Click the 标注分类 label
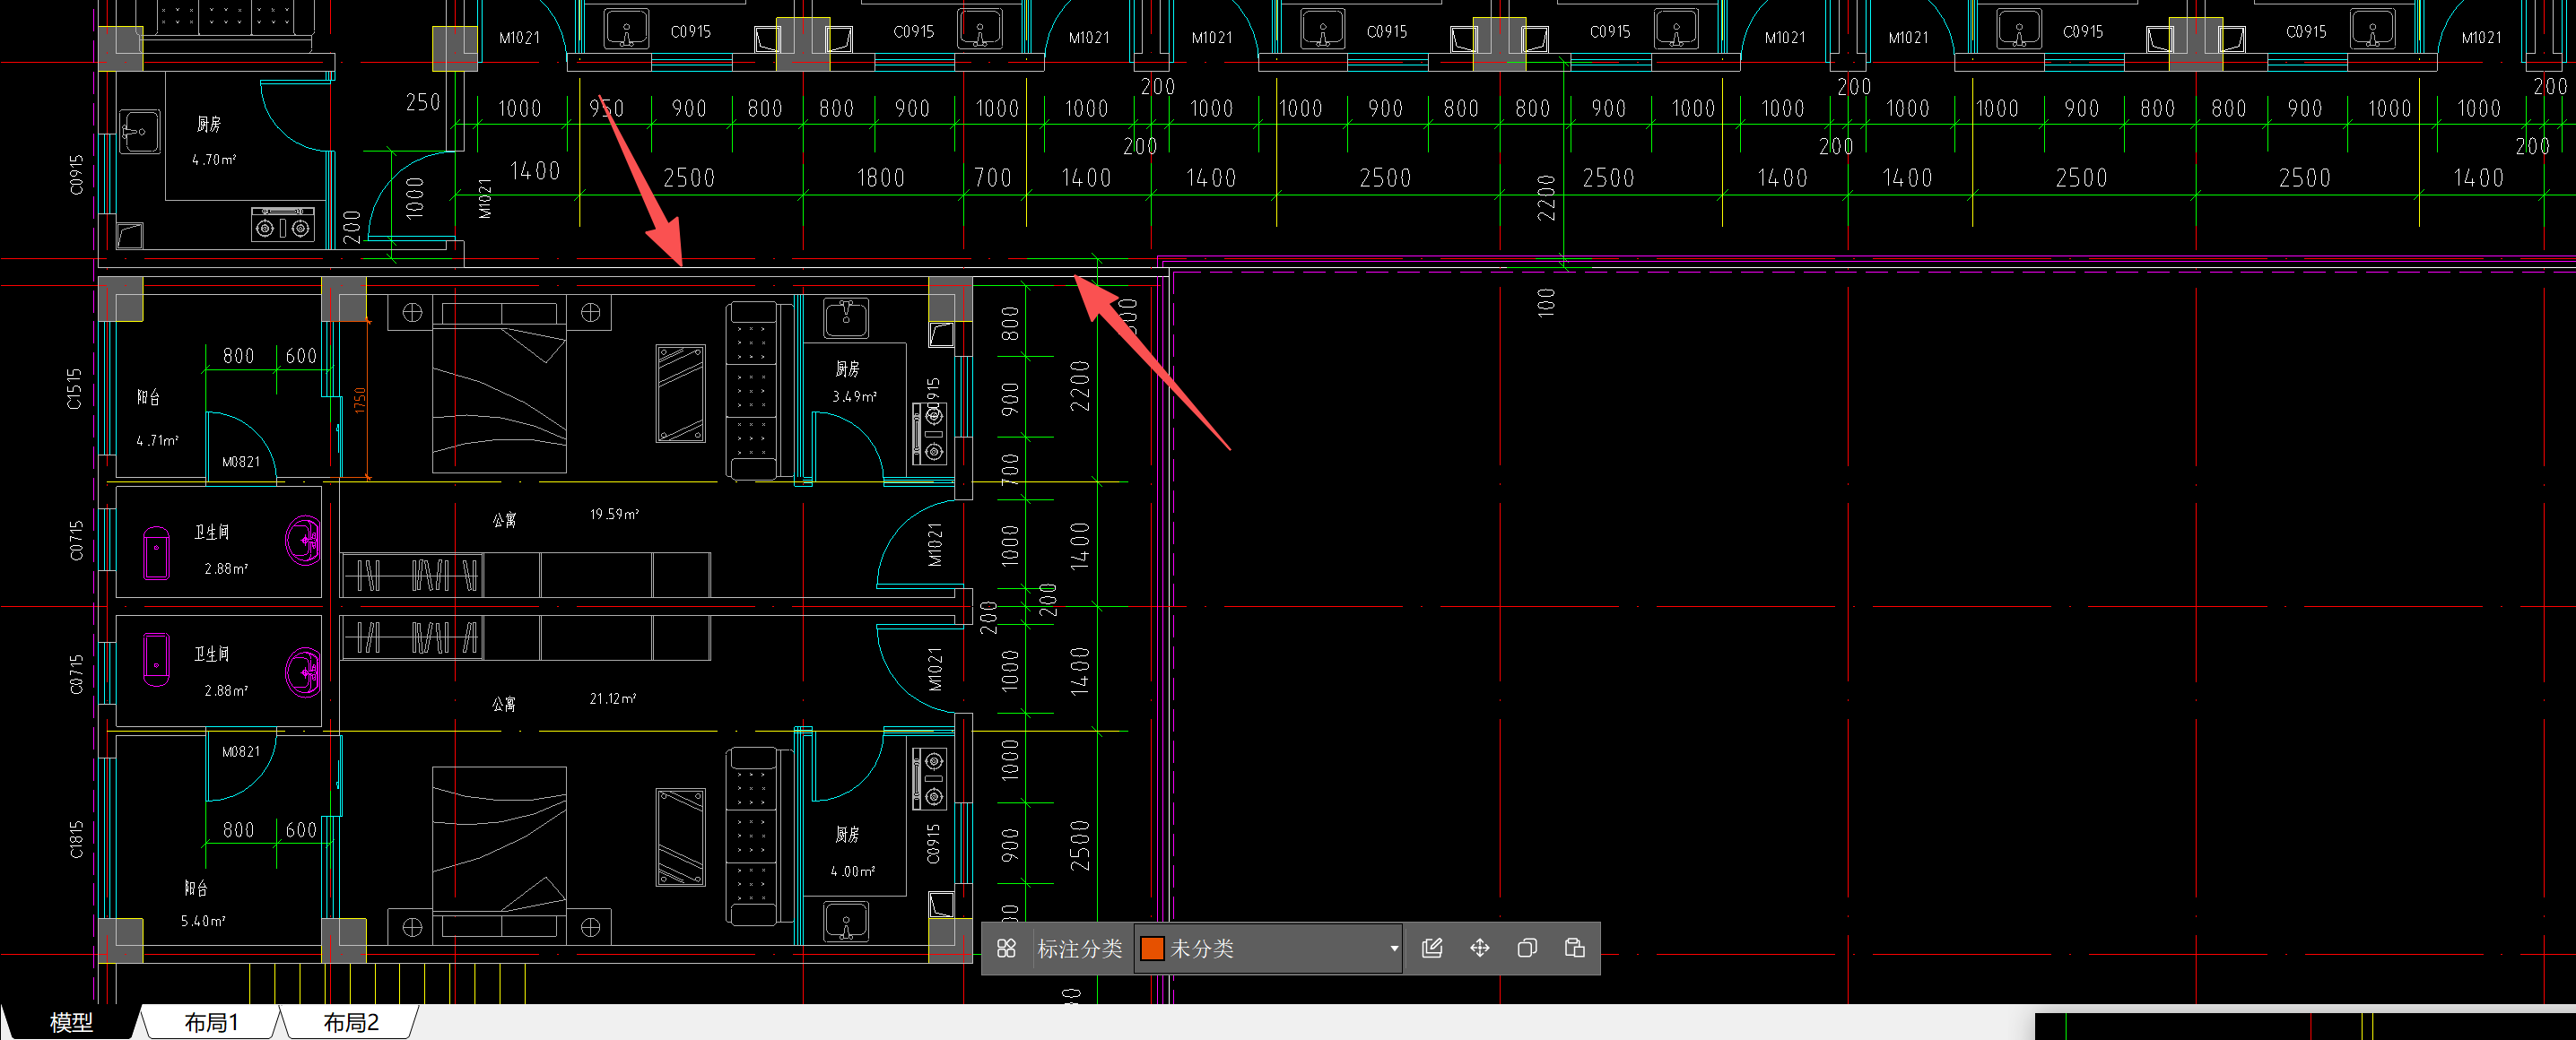The height and width of the screenshot is (1040, 2576). click(1079, 949)
